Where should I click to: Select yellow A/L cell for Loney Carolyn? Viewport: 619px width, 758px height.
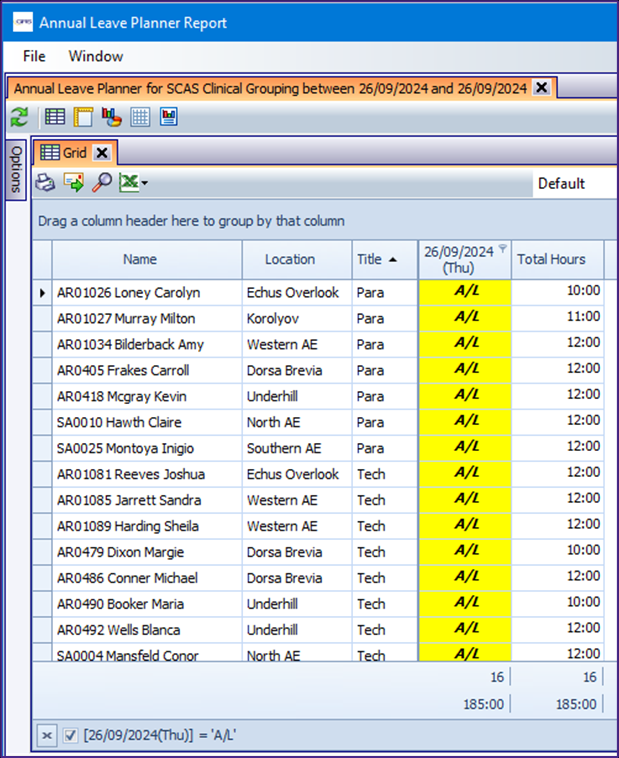pos(466,293)
